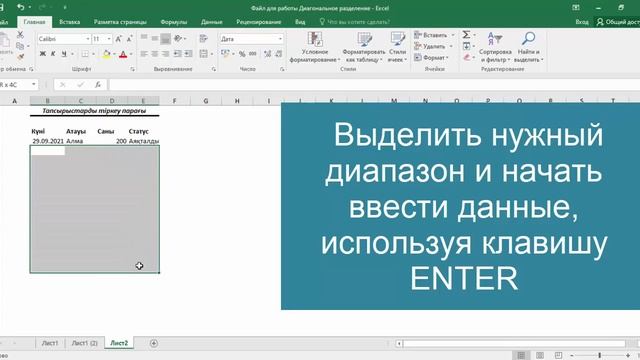Add a new sheet with plus button
640x360 pixels.
(153, 343)
